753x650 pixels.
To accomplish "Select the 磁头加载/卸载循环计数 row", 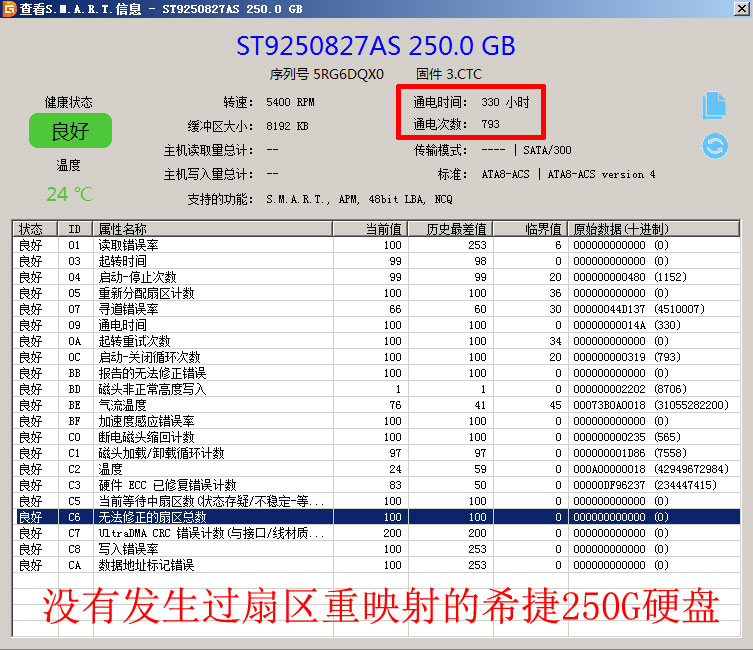I will point(376,453).
